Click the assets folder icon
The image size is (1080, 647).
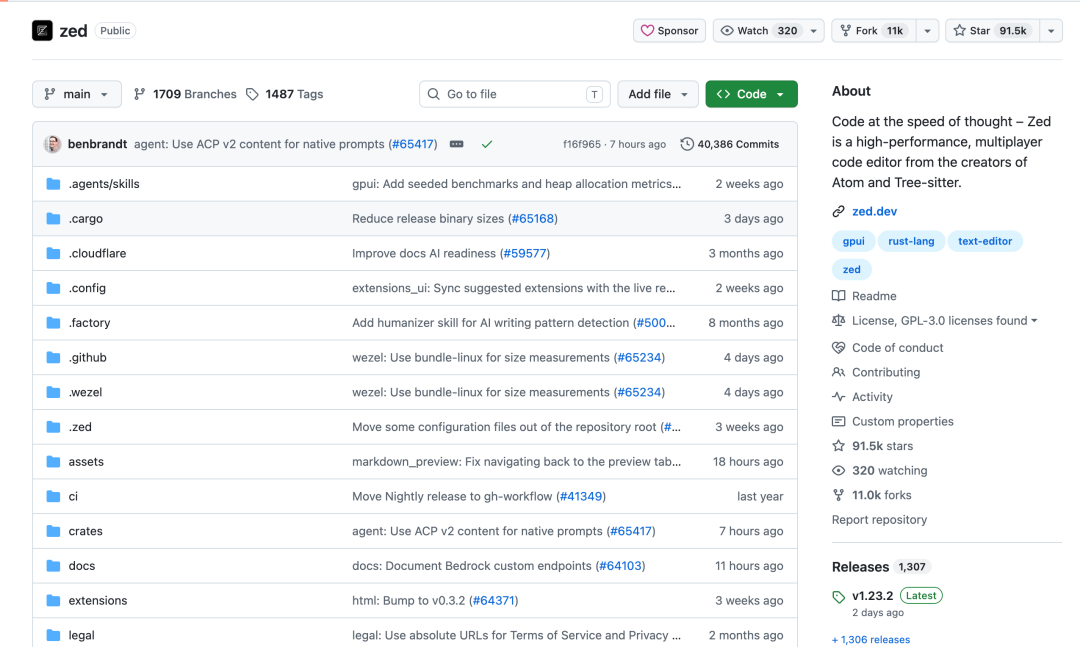pyautogui.click(x=53, y=462)
